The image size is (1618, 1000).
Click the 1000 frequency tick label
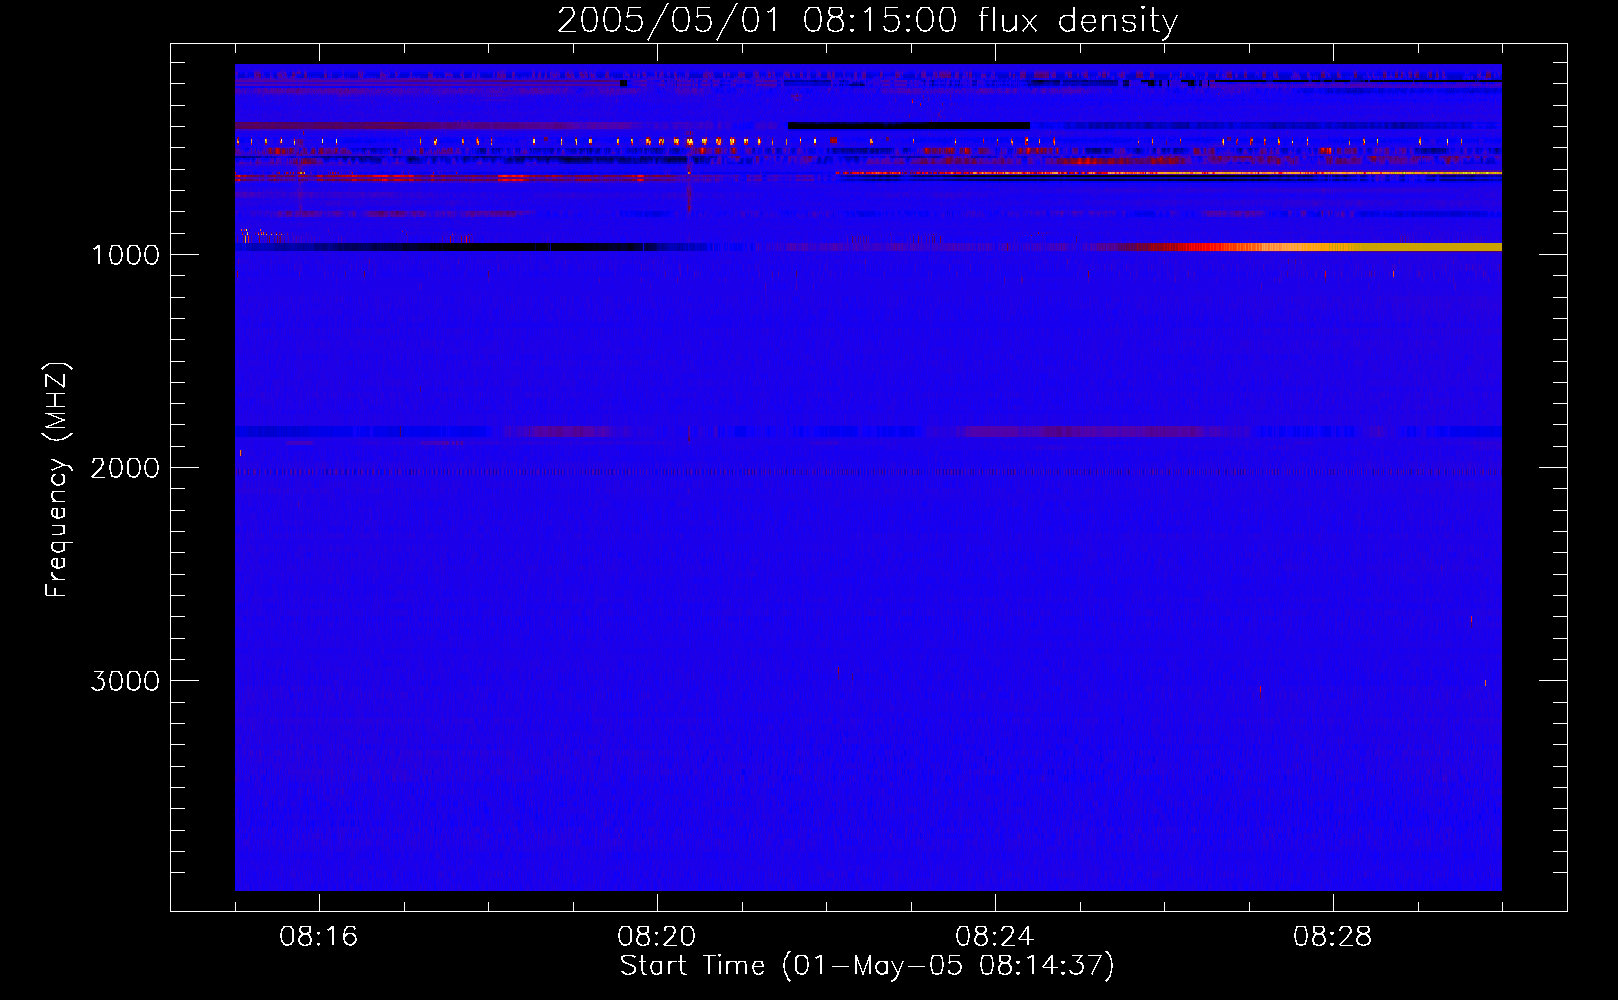tap(126, 255)
